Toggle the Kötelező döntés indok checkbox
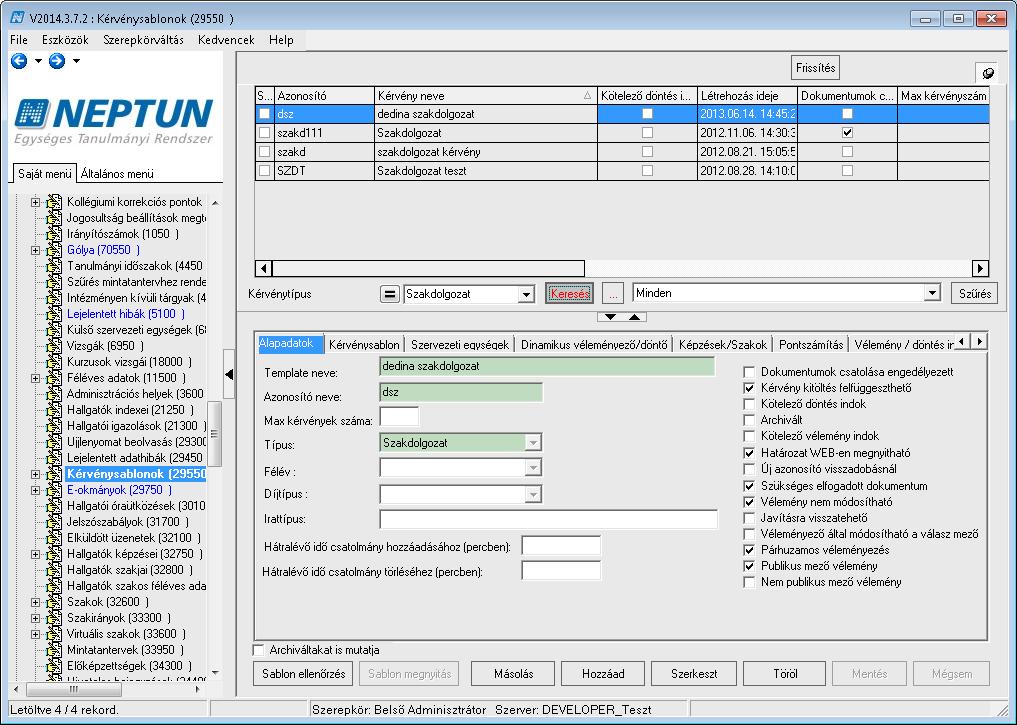The width and height of the screenshot is (1017, 725). 749,404
